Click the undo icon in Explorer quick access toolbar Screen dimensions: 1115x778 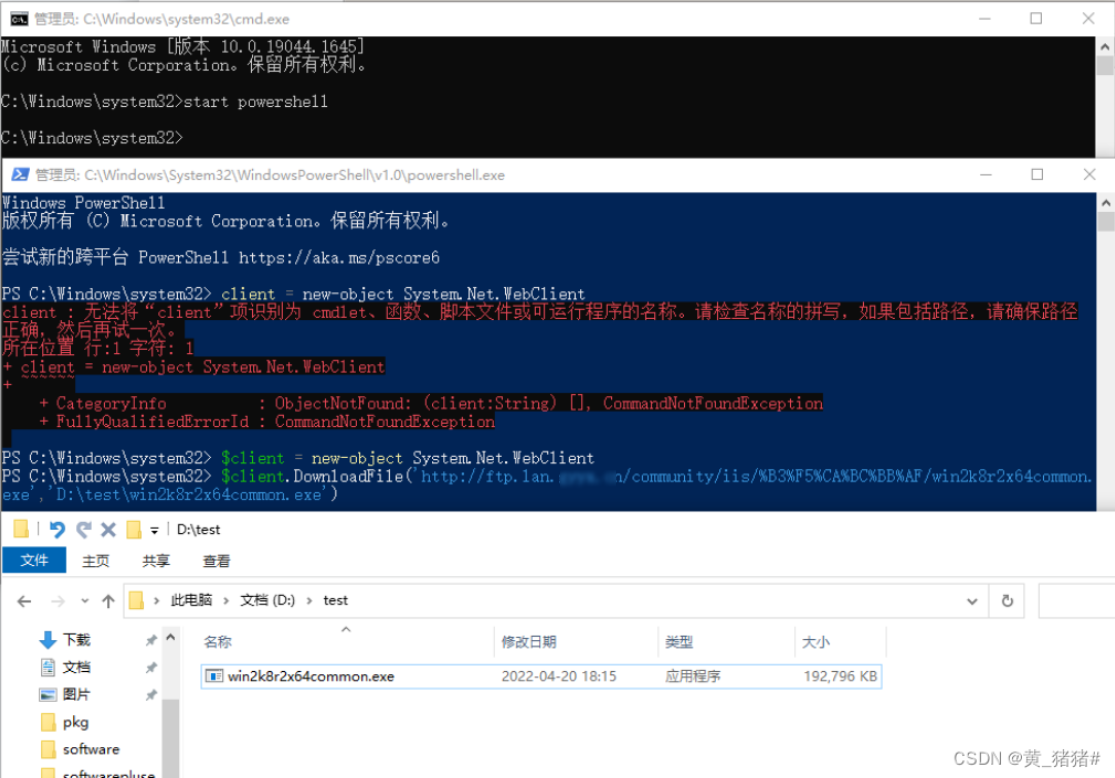57,529
